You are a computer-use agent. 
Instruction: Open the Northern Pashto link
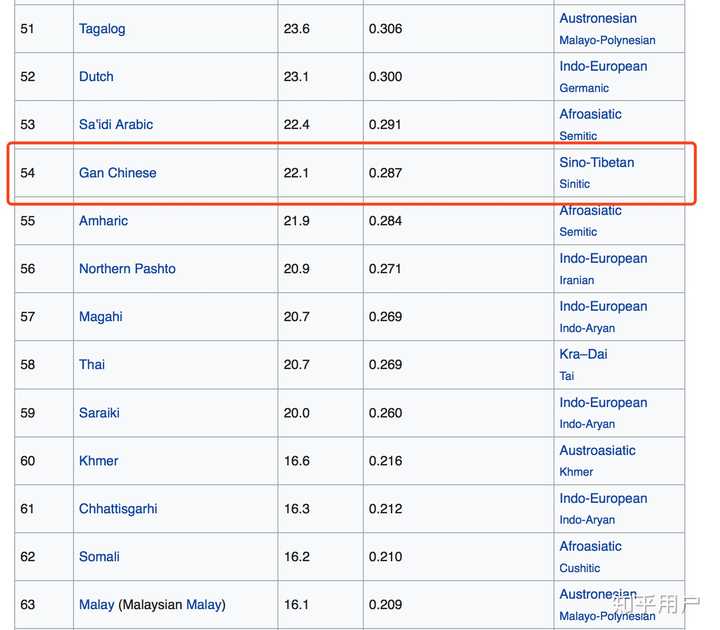tap(127, 269)
